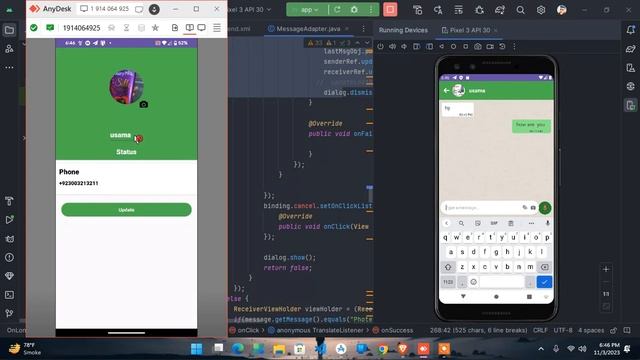This screenshot has height=360, width=640.
Task: Click emulator power button
Action: pyautogui.click(x=380, y=47)
